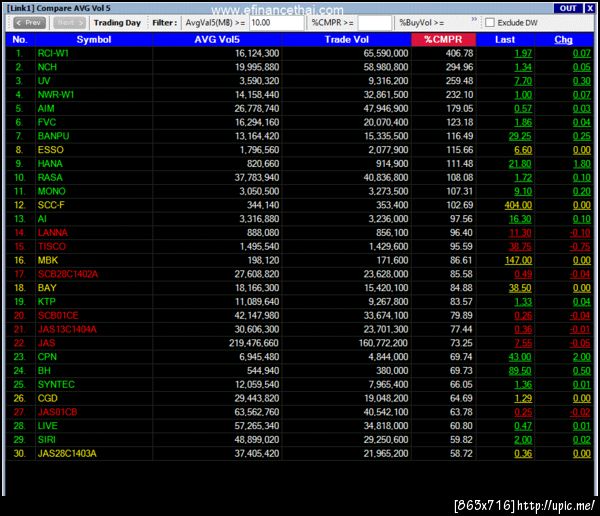Sort by the Symbol column header

pyautogui.click(x=94, y=40)
